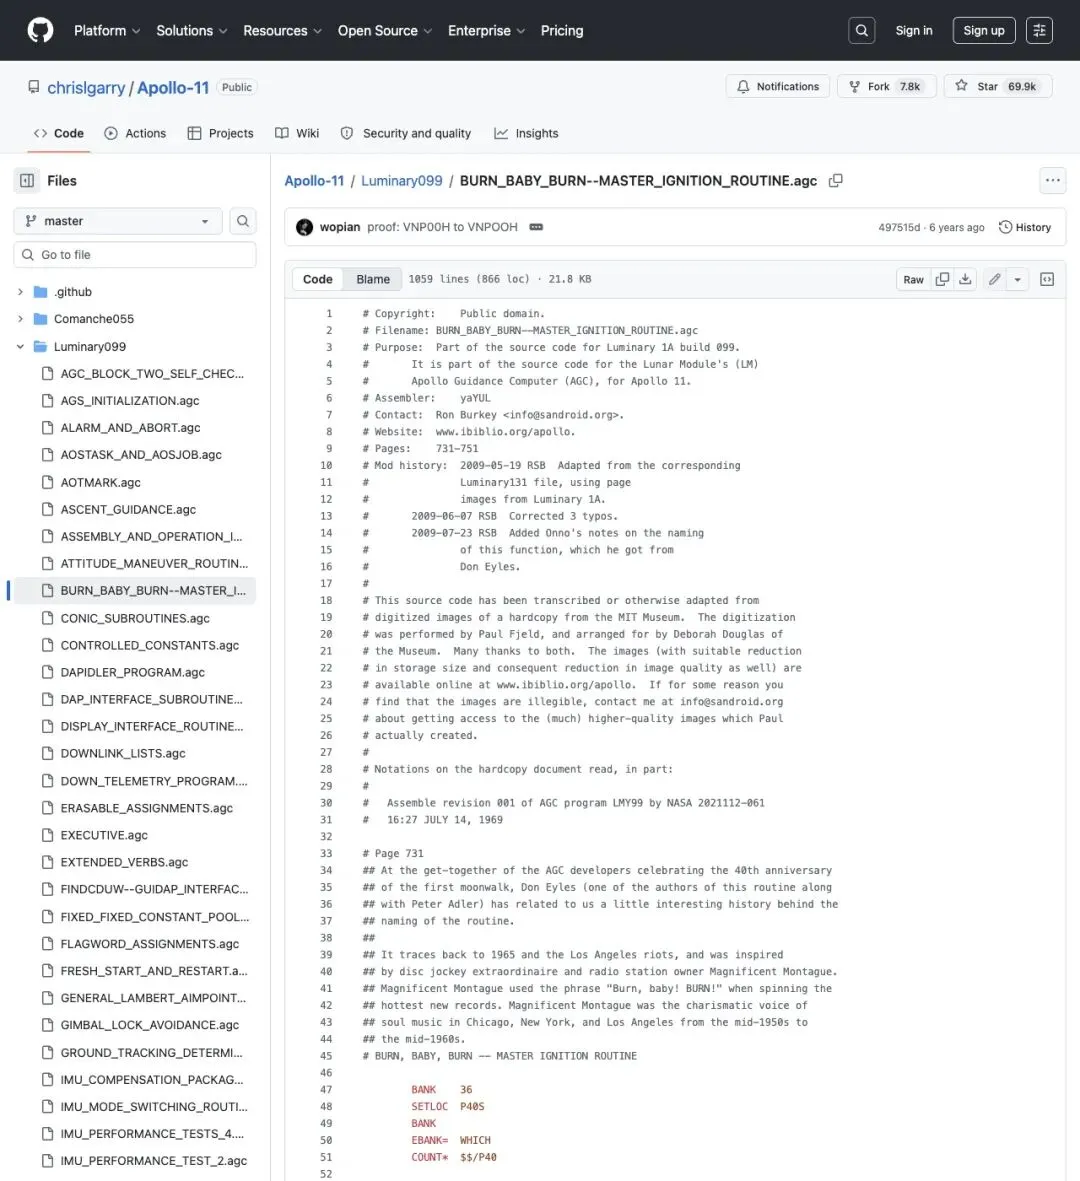Open the search magnifier in header
1080x1181 pixels.
point(862,30)
